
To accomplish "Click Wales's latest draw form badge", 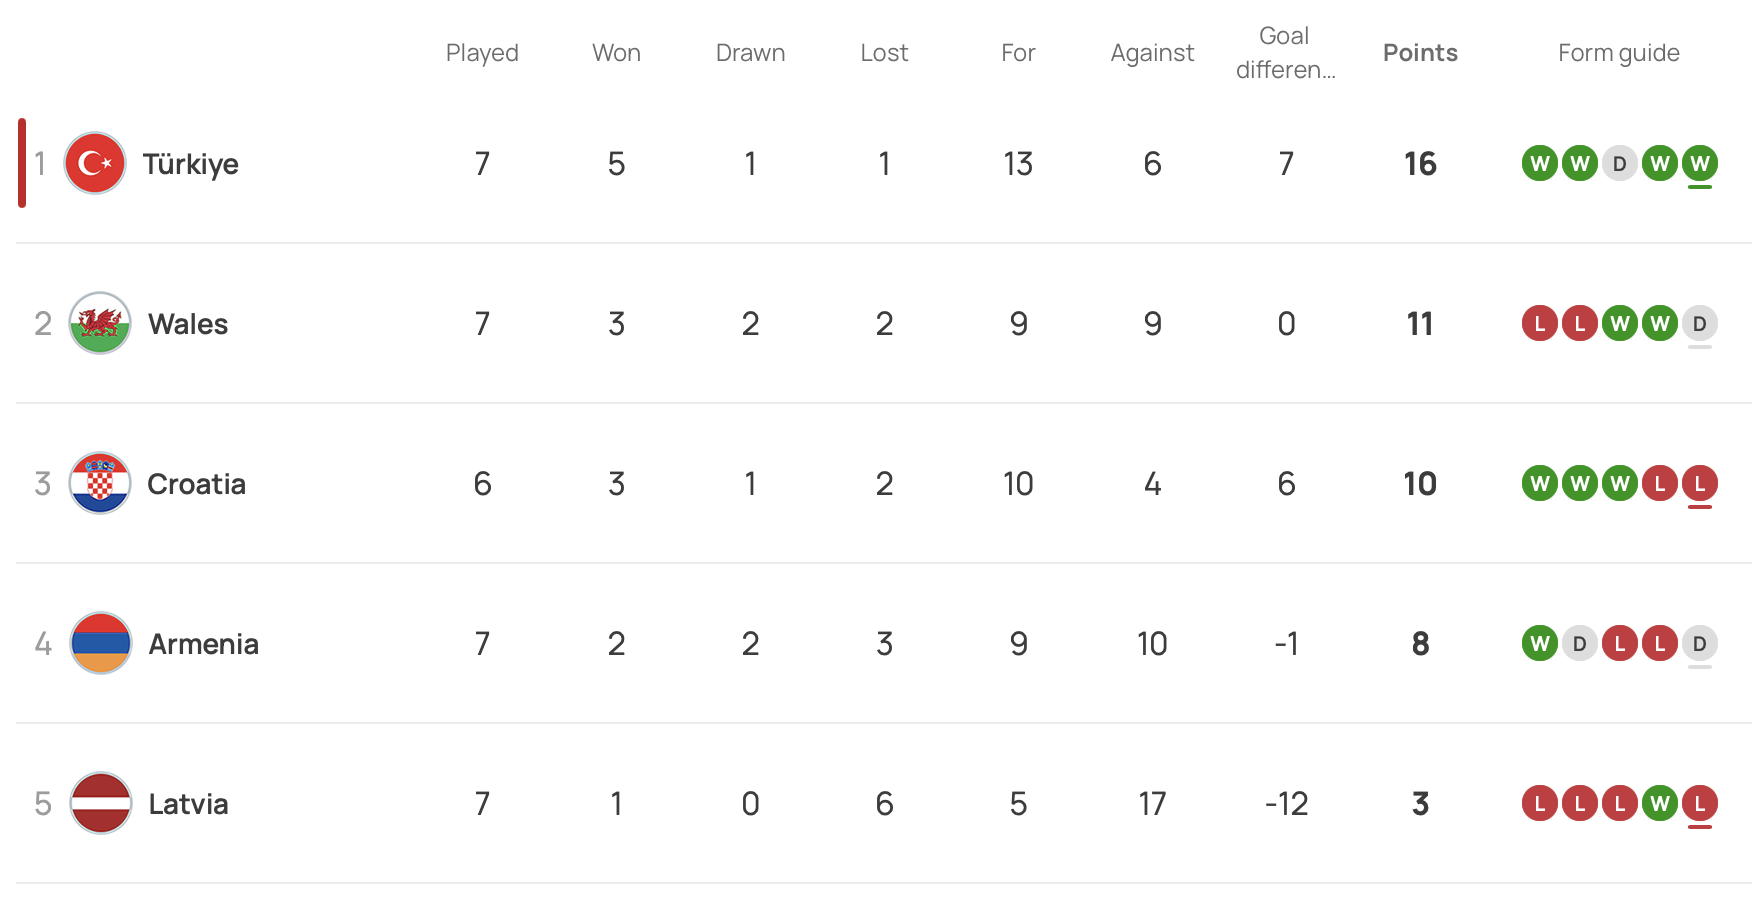I will click(x=1699, y=323).
